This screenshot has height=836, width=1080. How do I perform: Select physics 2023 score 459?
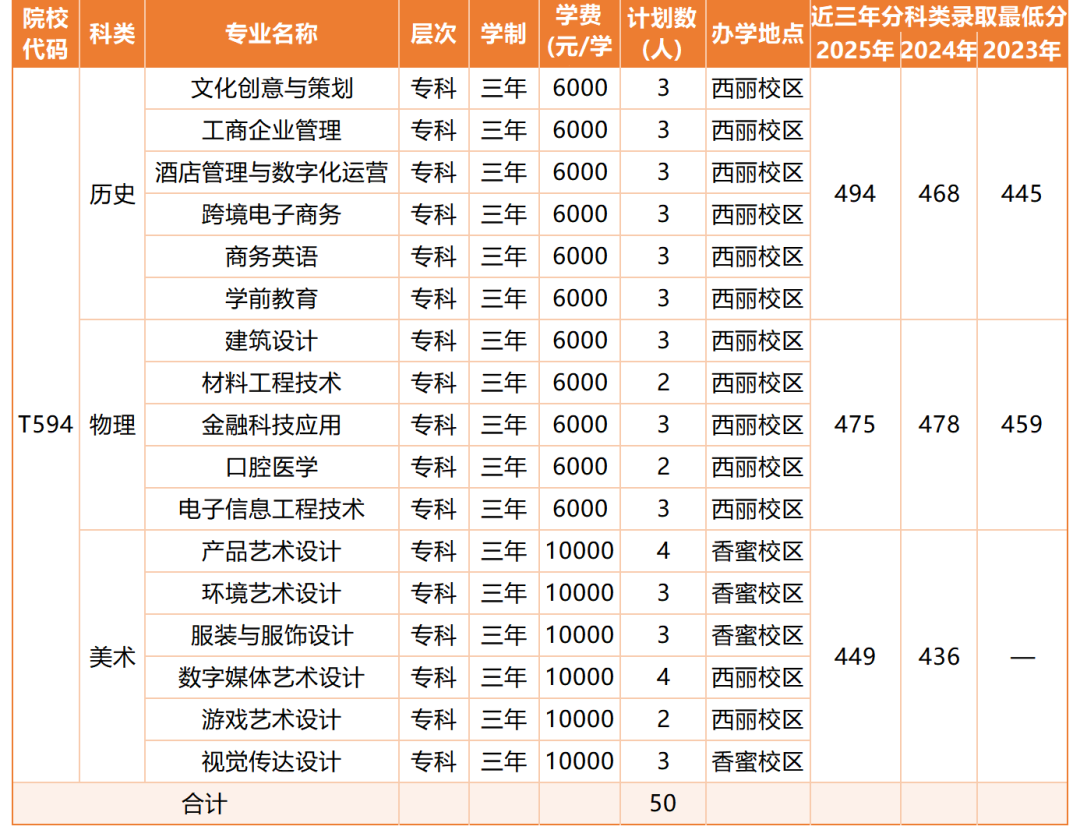[1022, 425]
